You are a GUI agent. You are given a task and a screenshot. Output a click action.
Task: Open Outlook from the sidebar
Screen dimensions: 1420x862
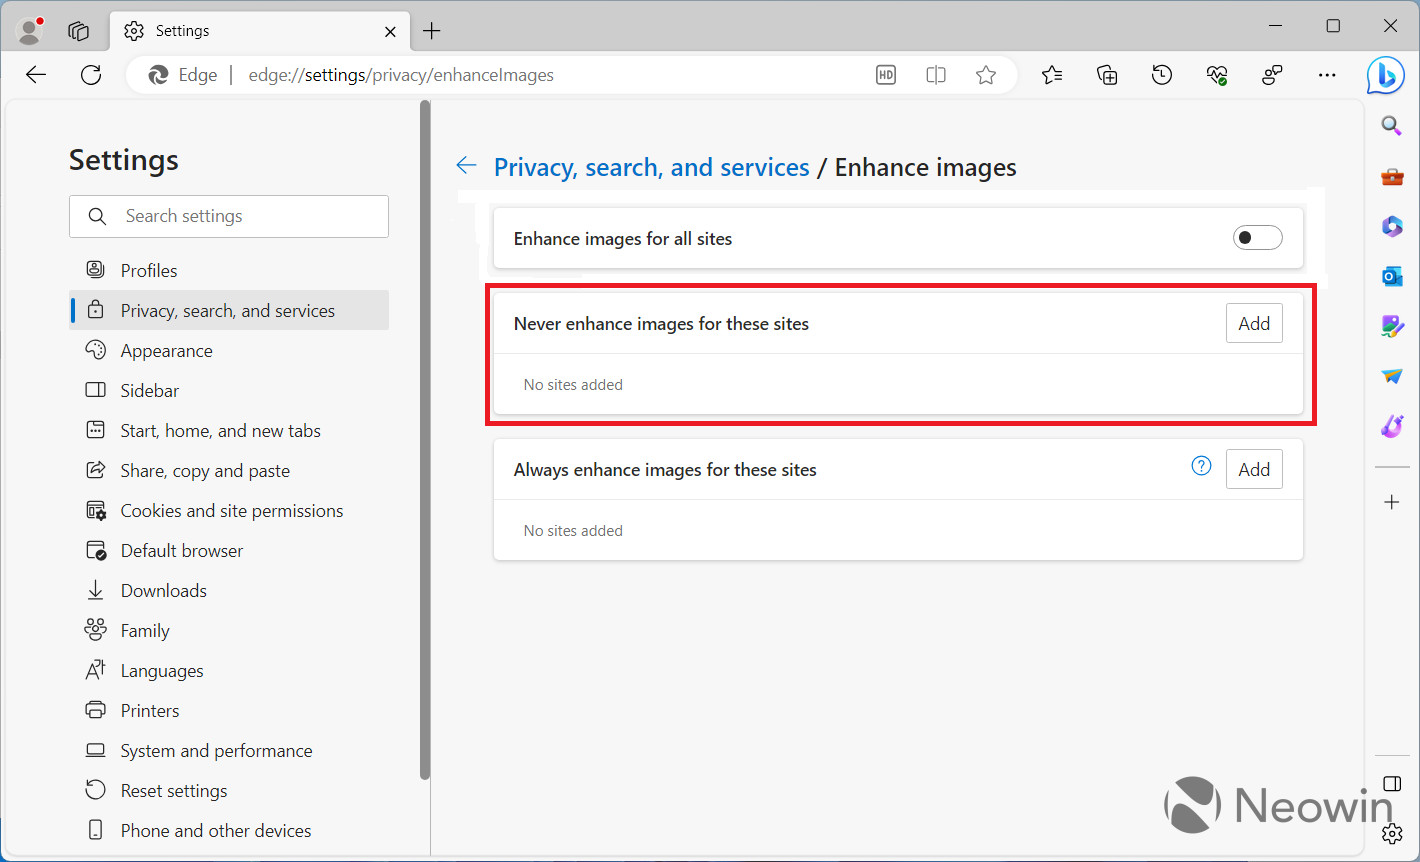(1392, 276)
